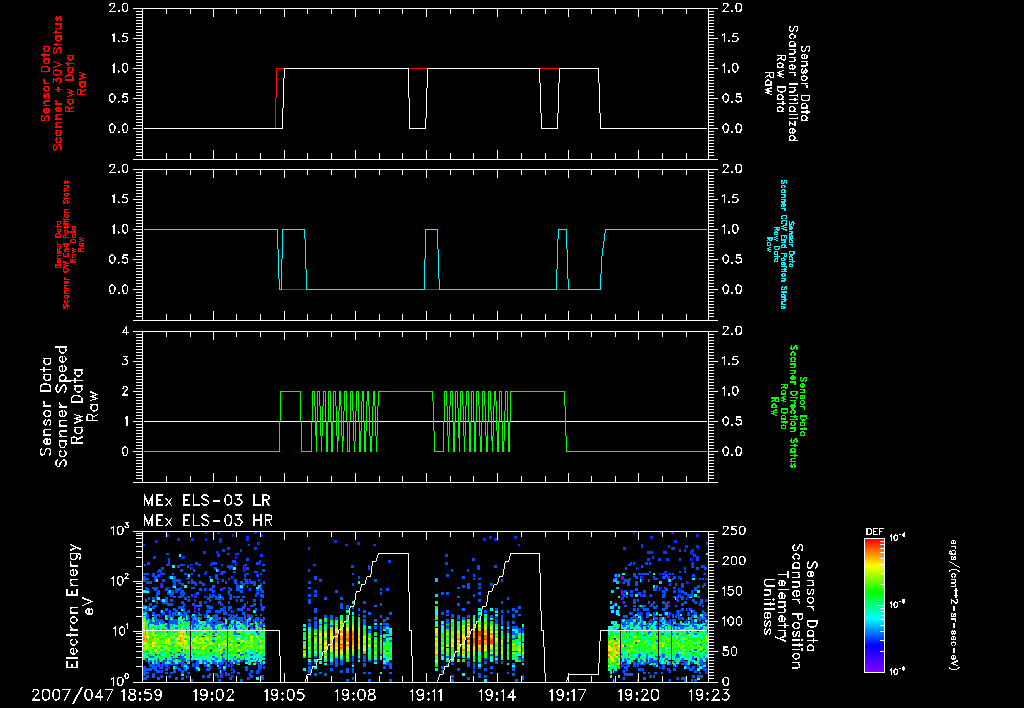
Task: Click the bottom exponent label of the color bar
Action: [x=898, y=671]
